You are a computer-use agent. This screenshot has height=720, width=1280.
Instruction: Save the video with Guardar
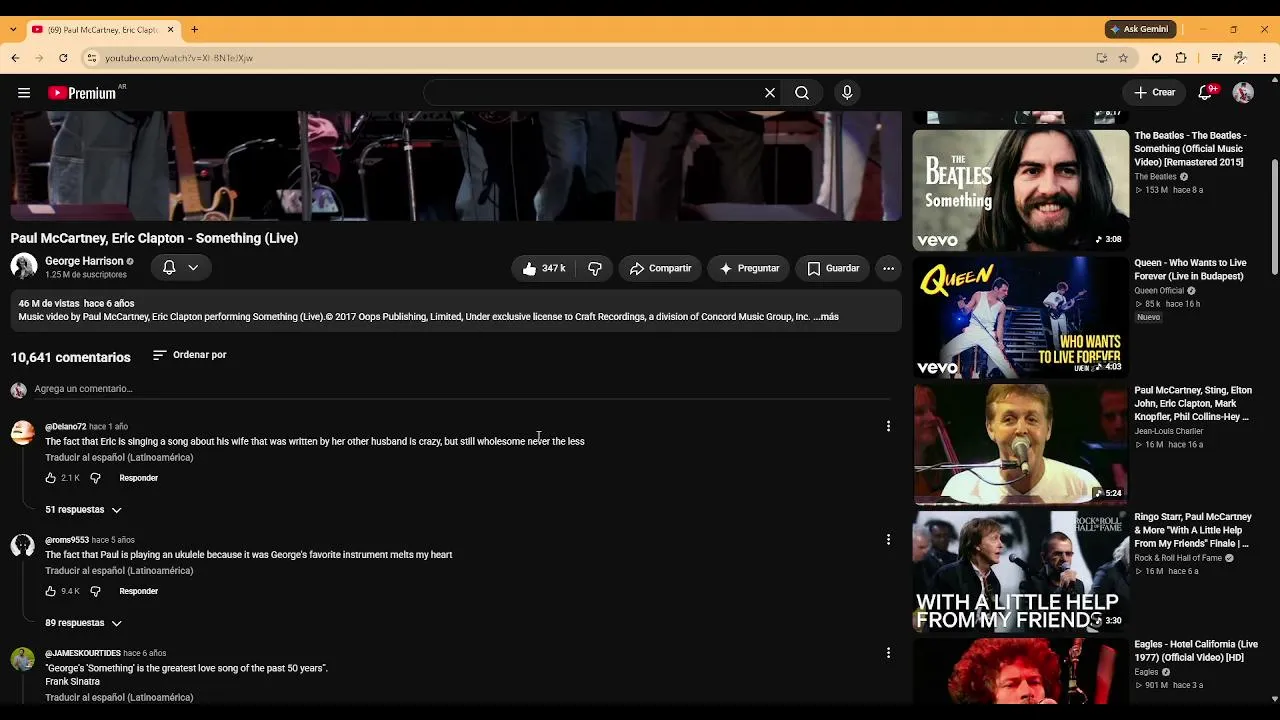[833, 268]
